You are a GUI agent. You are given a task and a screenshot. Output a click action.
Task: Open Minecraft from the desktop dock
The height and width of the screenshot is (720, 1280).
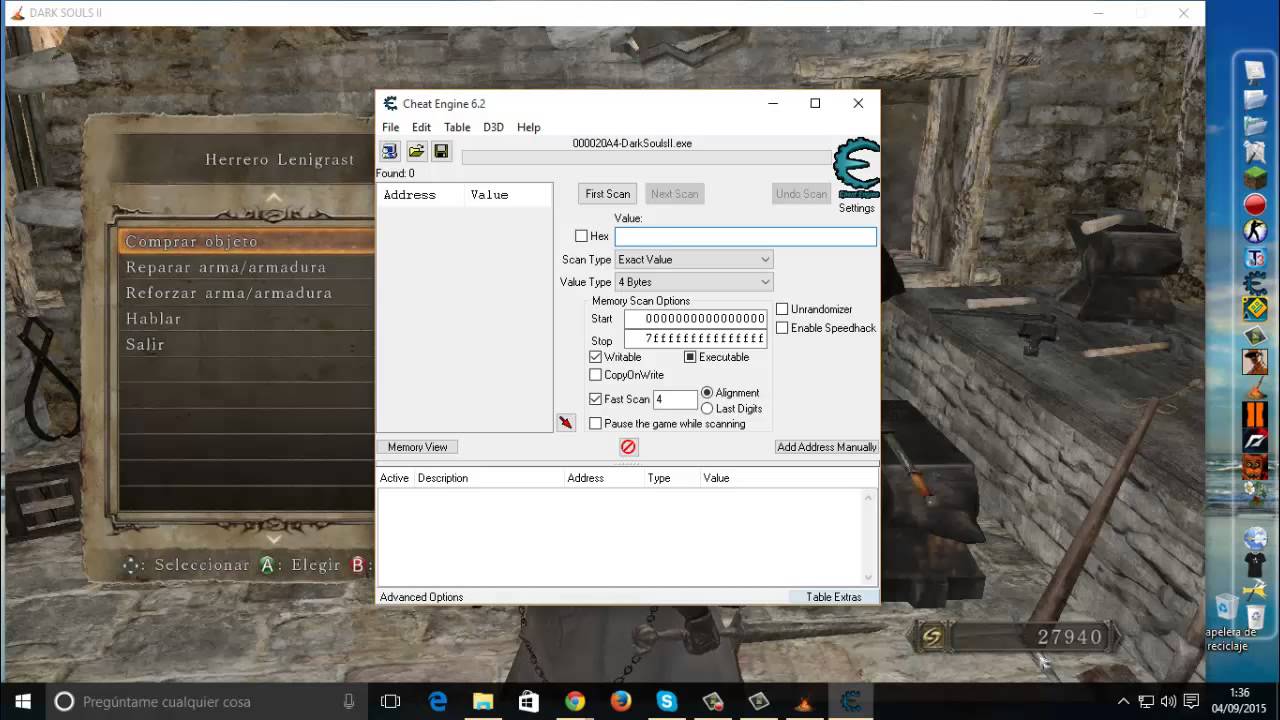pyautogui.click(x=1255, y=180)
